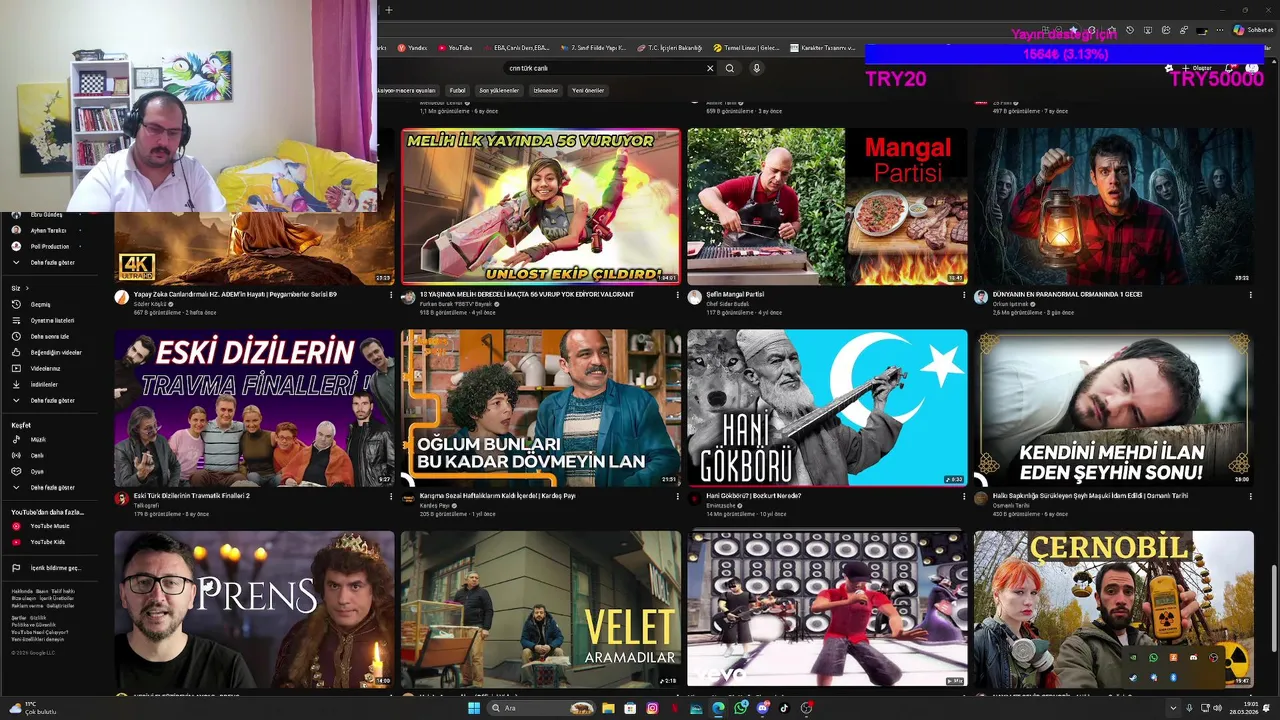This screenshot has height=720, width=1280.
Task: Open Temel Linux bookmark
Action: [746, 47]
